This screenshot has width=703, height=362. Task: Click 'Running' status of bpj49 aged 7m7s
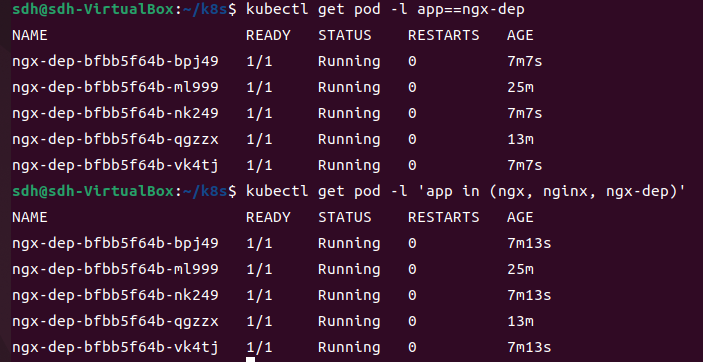coord(349,62)
